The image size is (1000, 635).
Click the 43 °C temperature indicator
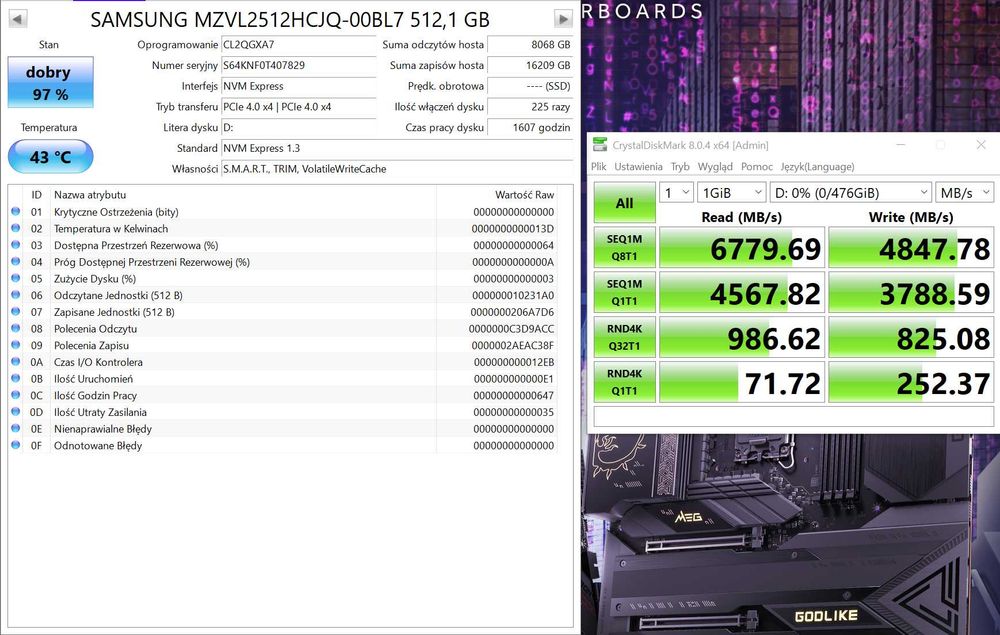coord(50,157)
